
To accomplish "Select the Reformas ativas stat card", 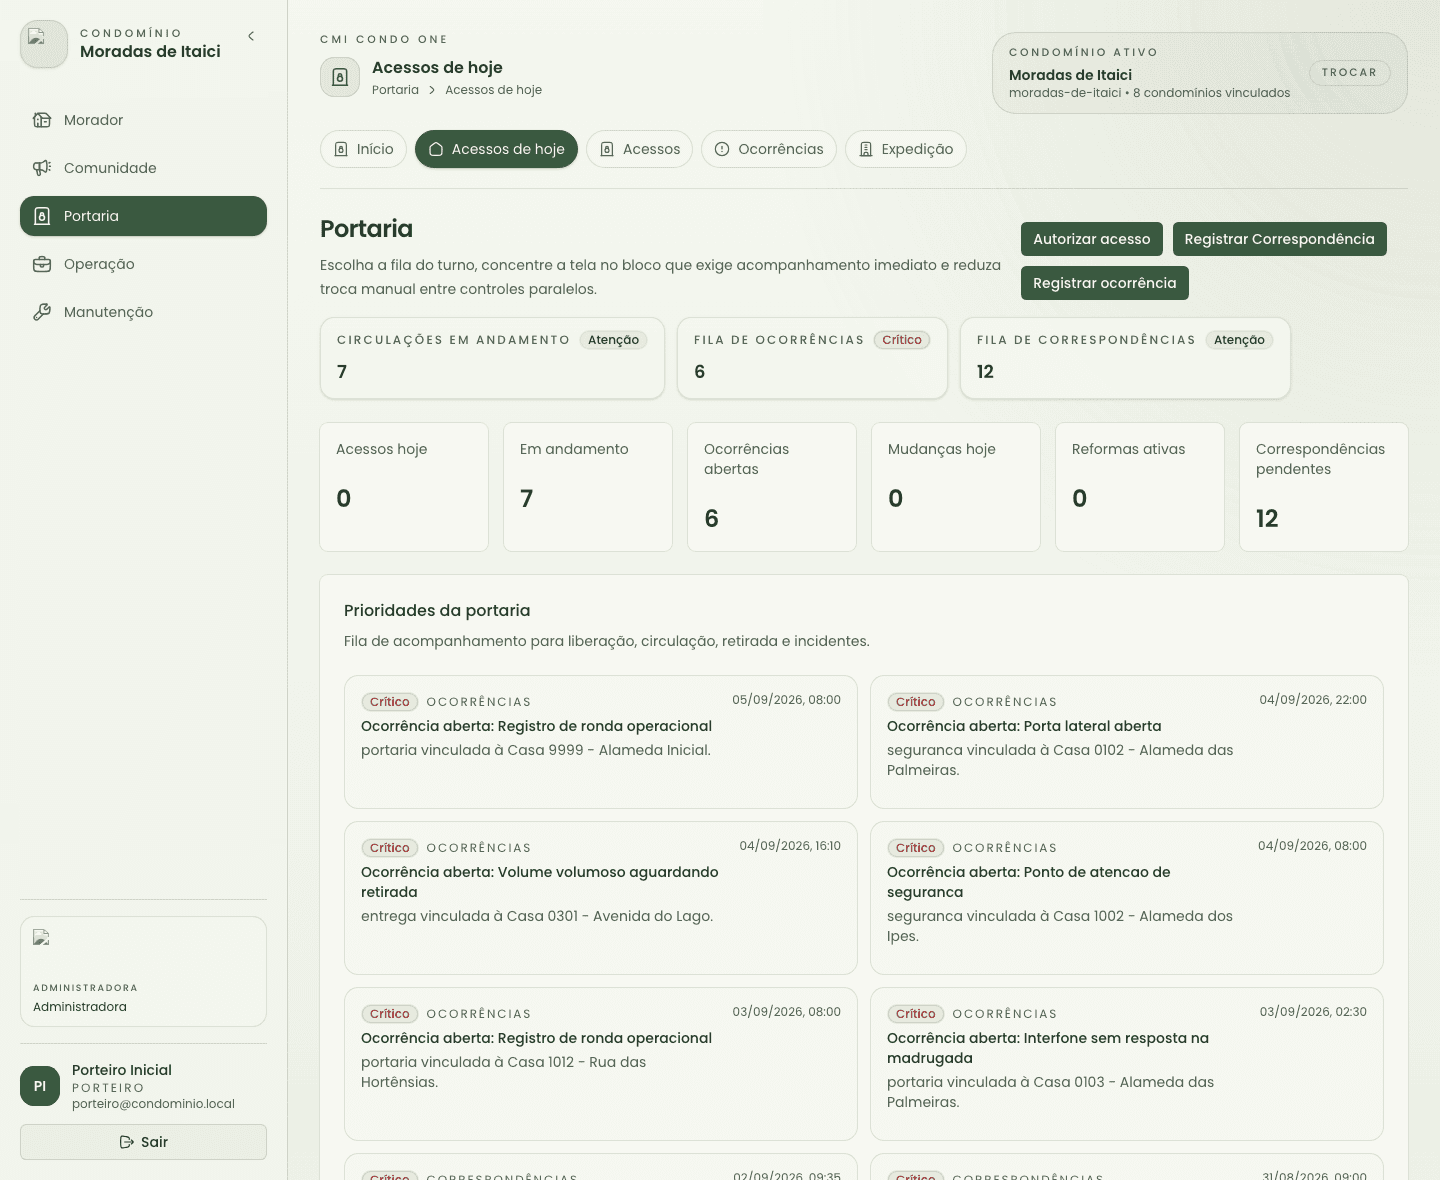I will coord(1140,487).
